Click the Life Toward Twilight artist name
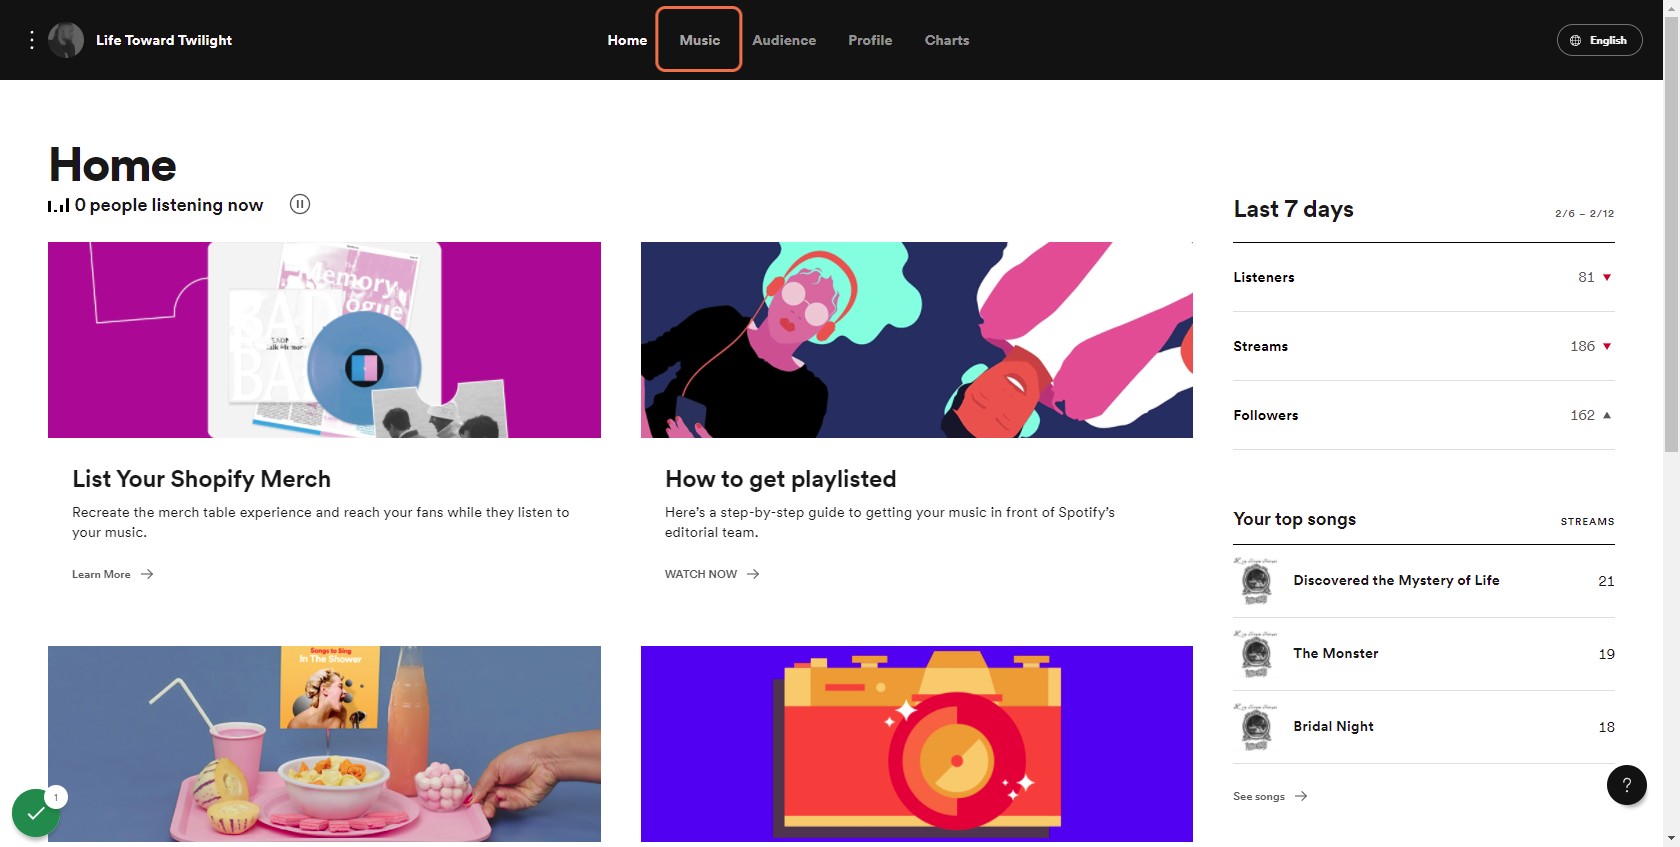The width and height of the screenshot is (1680, 847). click(164, 40)
